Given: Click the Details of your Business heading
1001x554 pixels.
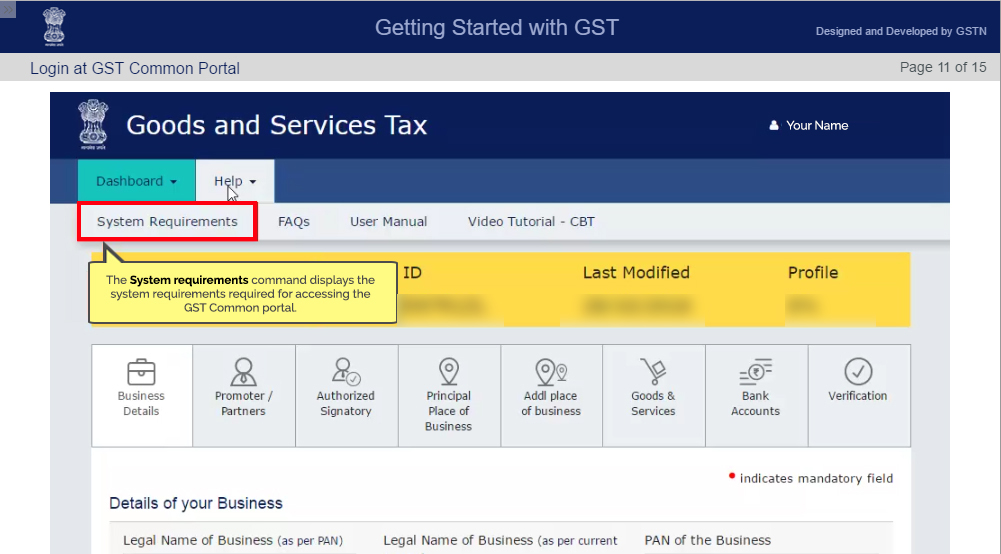Looking at the screenshot, I should pyautogui.click(x=196, y=503).
